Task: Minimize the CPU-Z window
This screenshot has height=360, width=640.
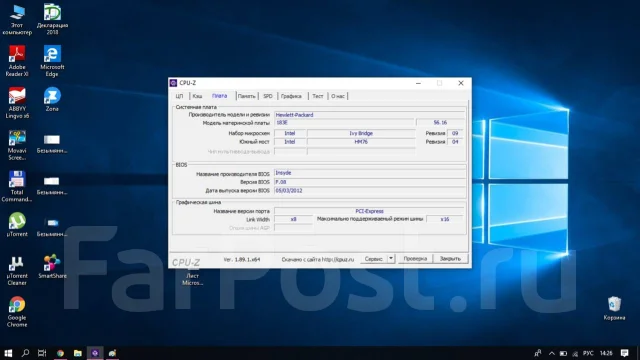Action: click(x=418, y=83)
